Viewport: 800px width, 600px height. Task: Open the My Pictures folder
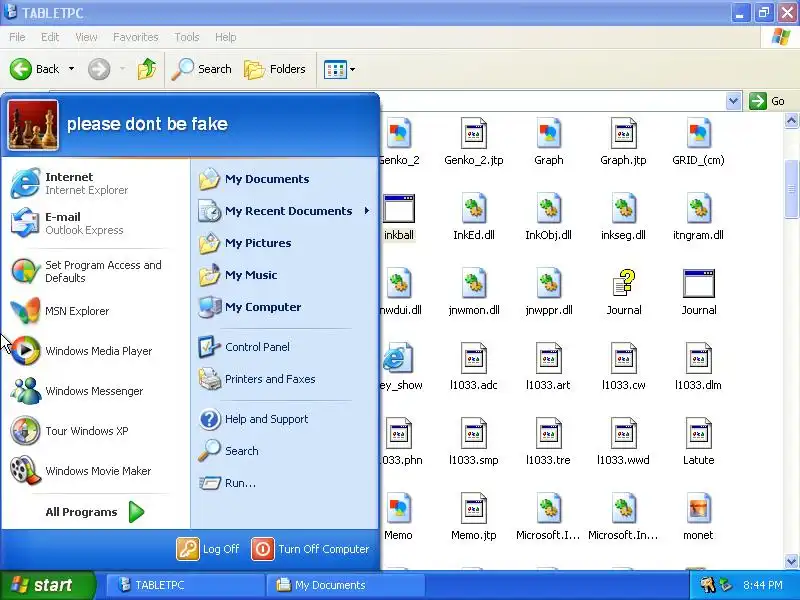(245, 243)
